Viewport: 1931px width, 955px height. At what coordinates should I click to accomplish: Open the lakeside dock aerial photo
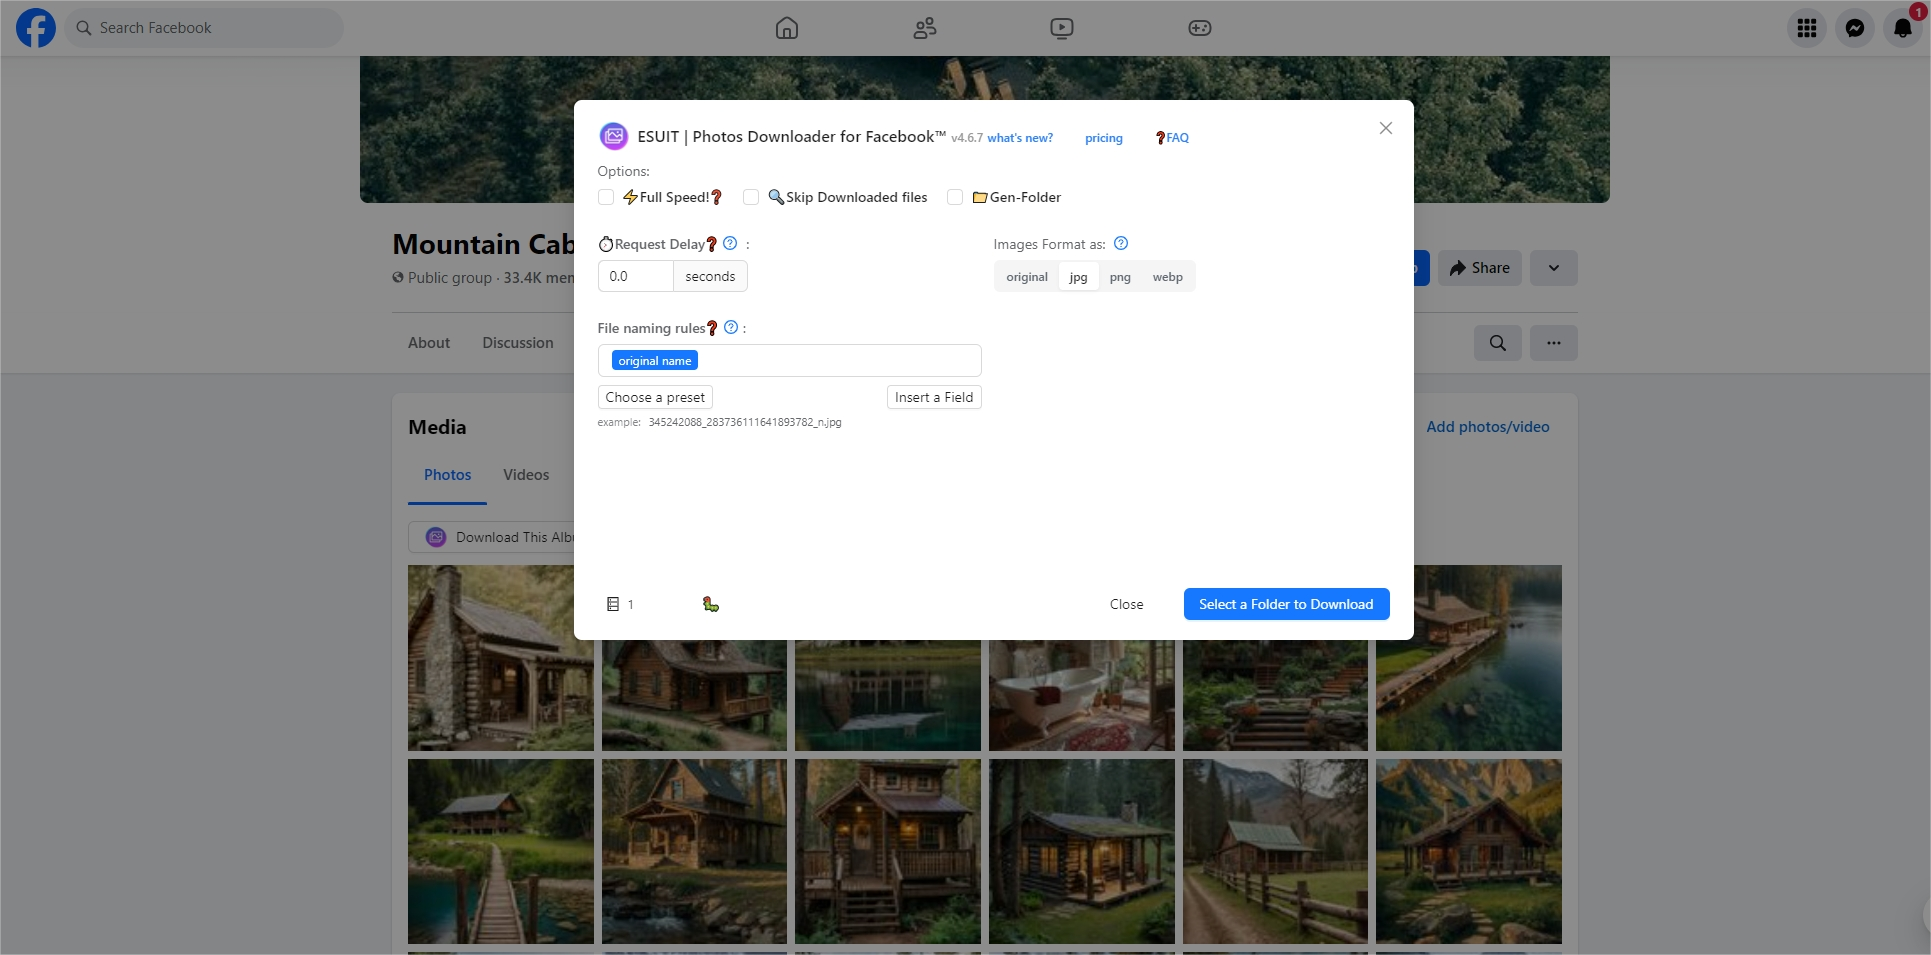(x=1468, y=658)
